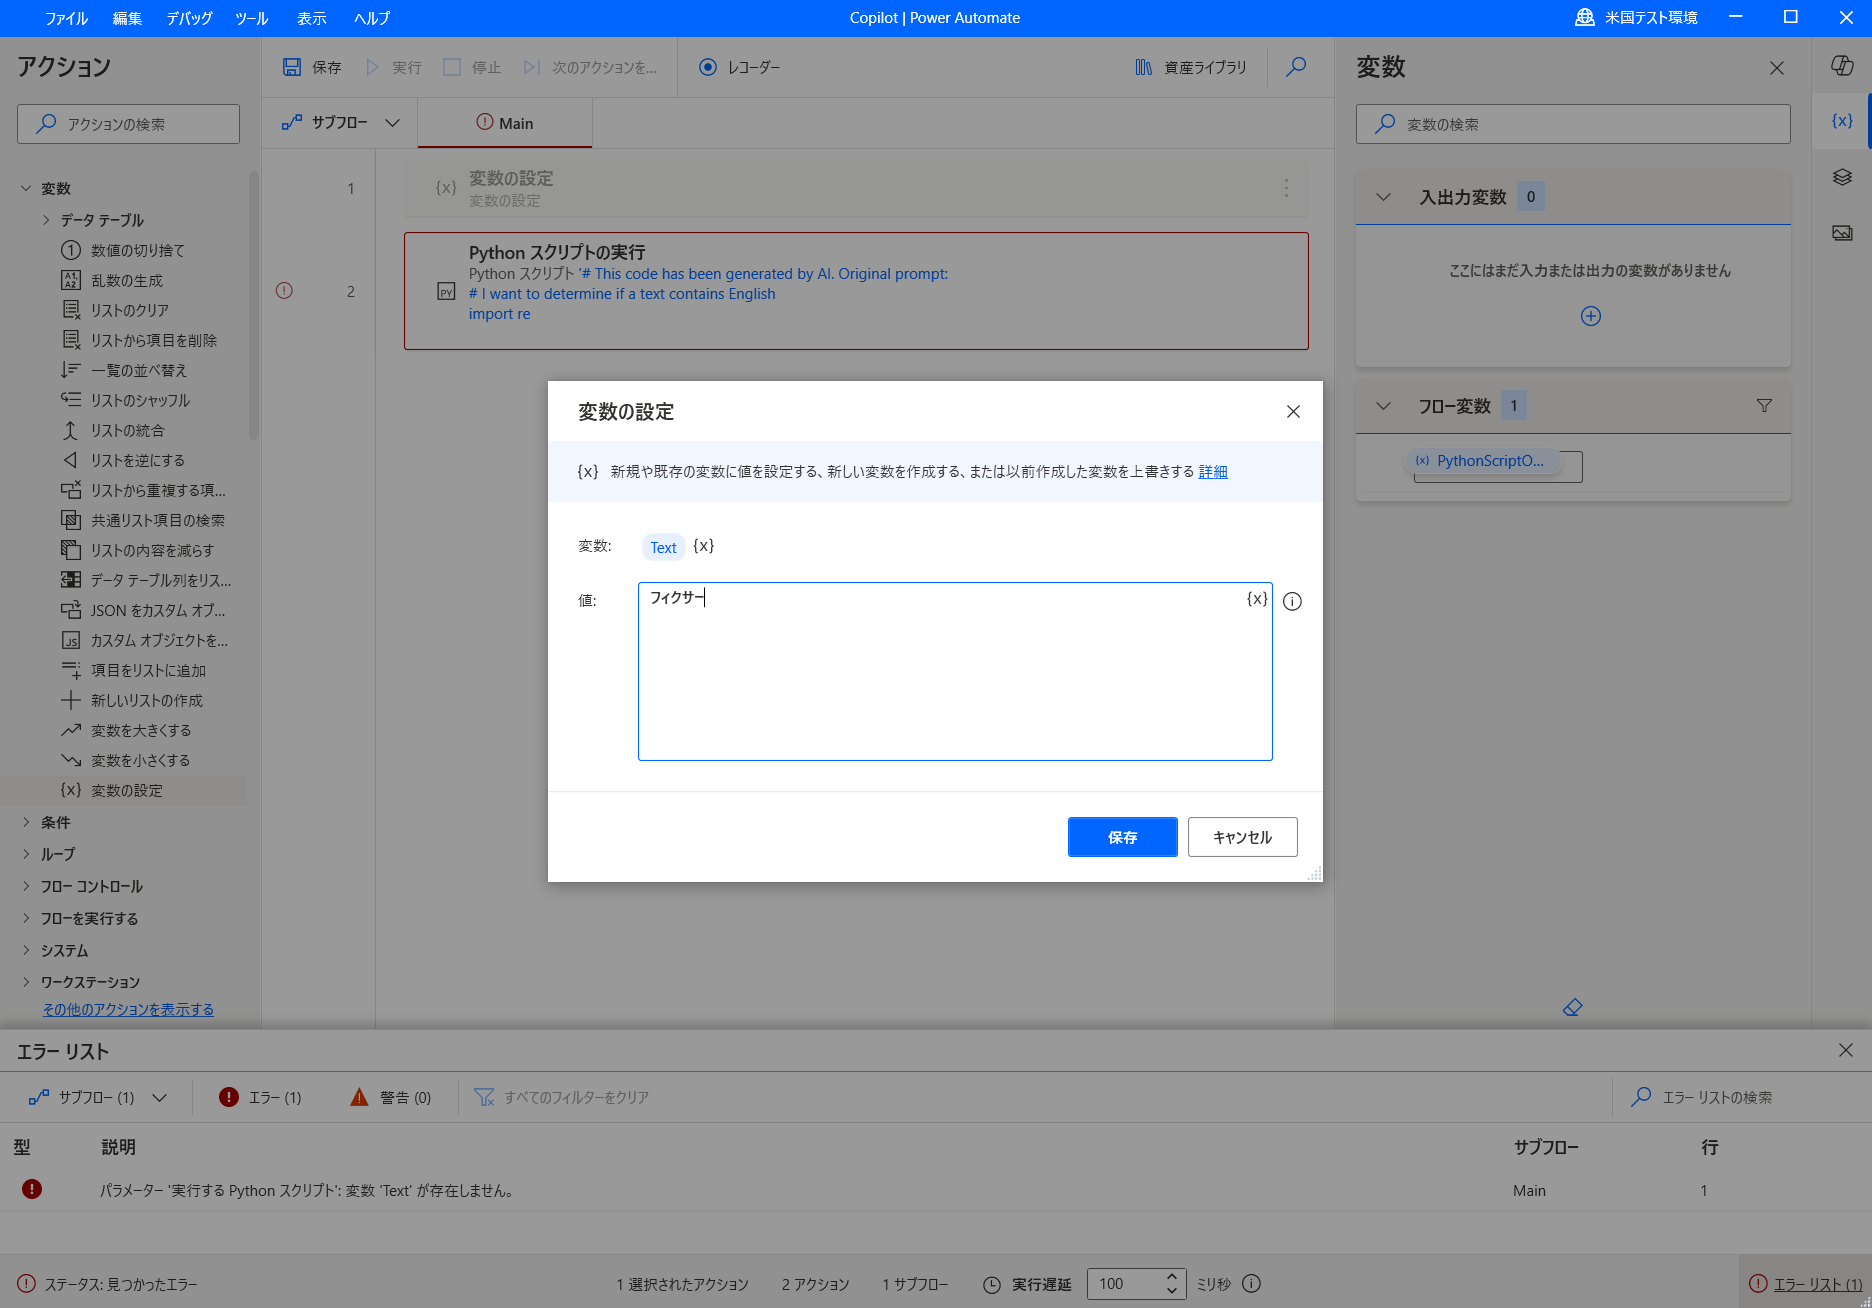Toggle the 警告 (0) filter in error list

390,1097
